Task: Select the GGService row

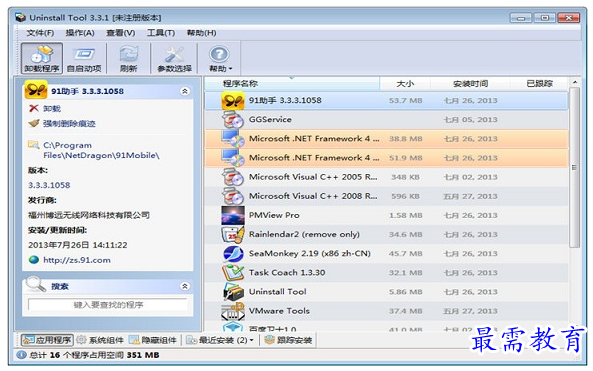Action: click(386, 120)
